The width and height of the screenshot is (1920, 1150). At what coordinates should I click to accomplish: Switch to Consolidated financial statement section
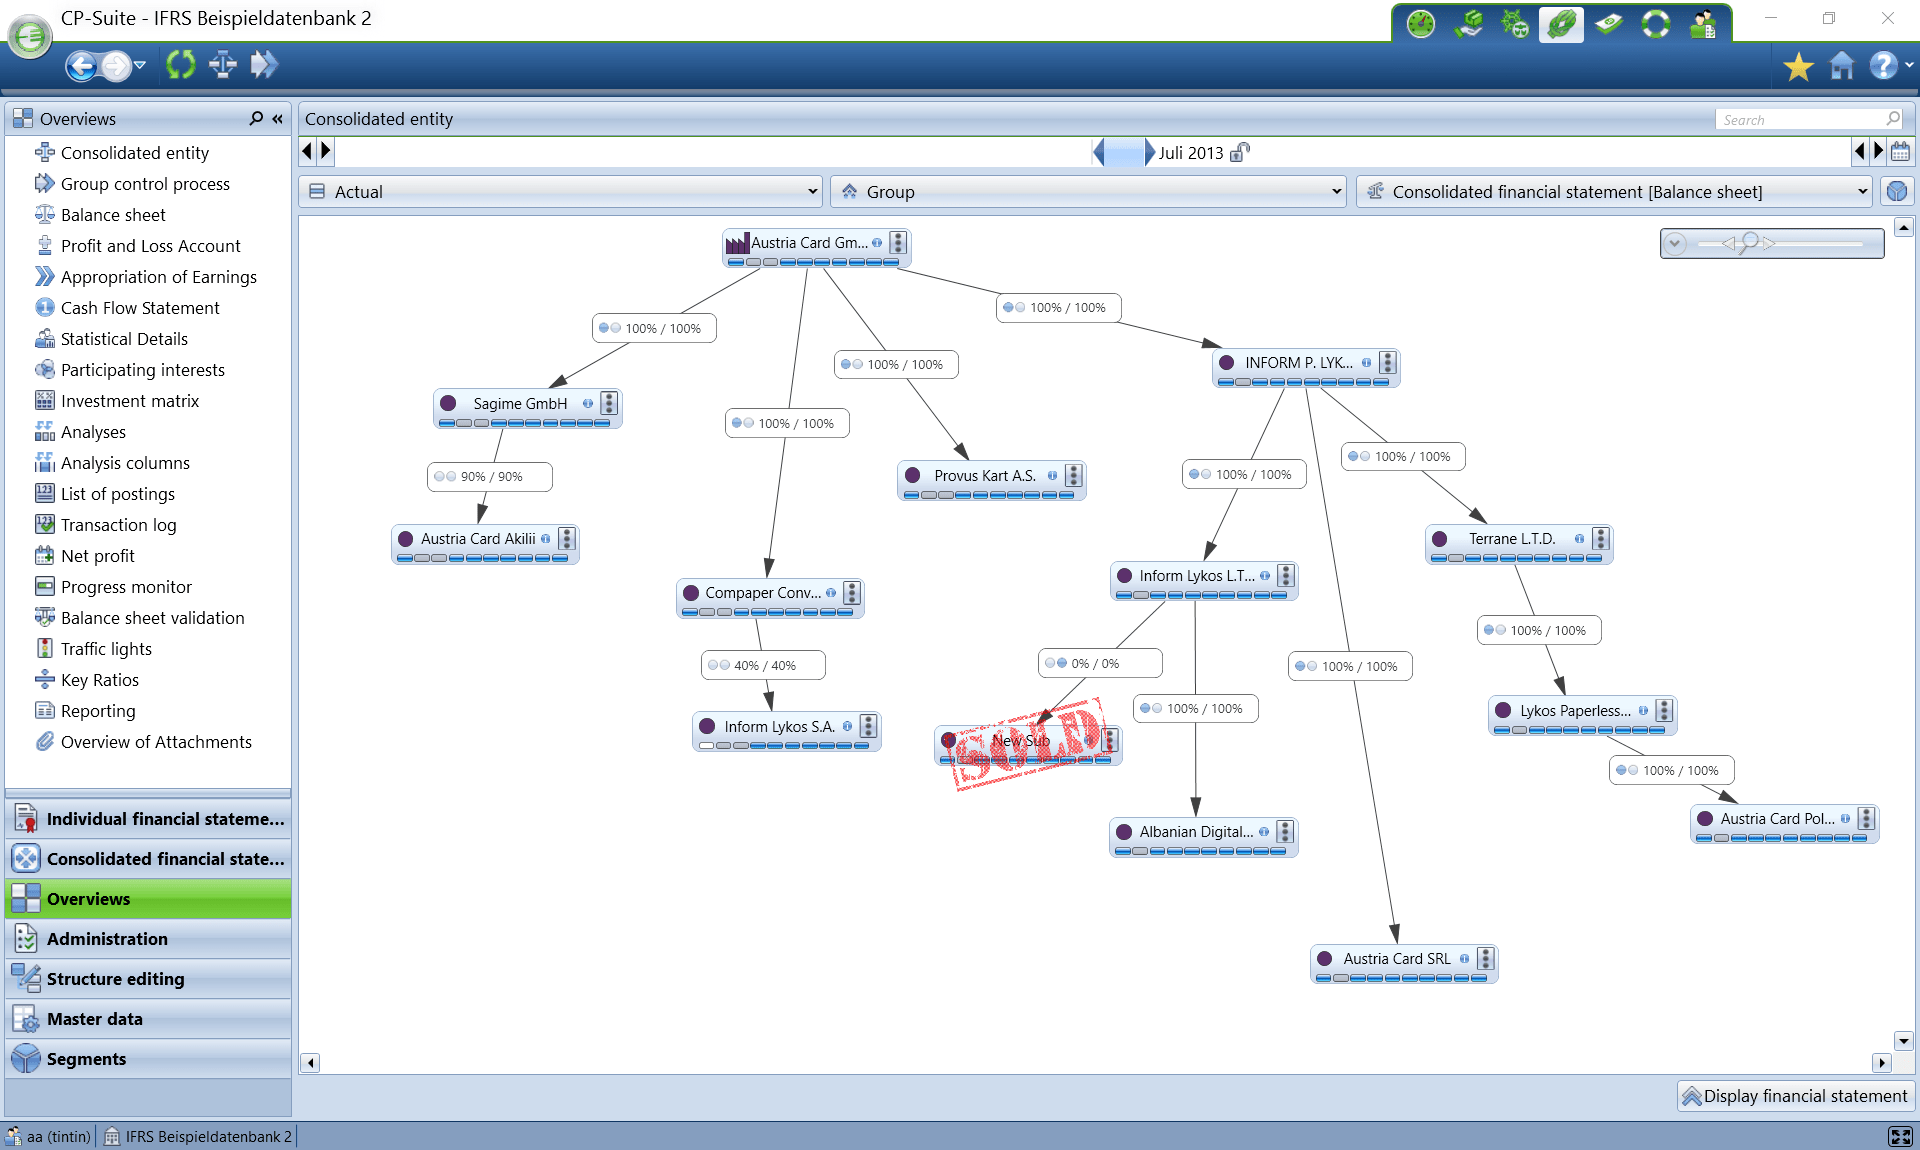(148, 859)
